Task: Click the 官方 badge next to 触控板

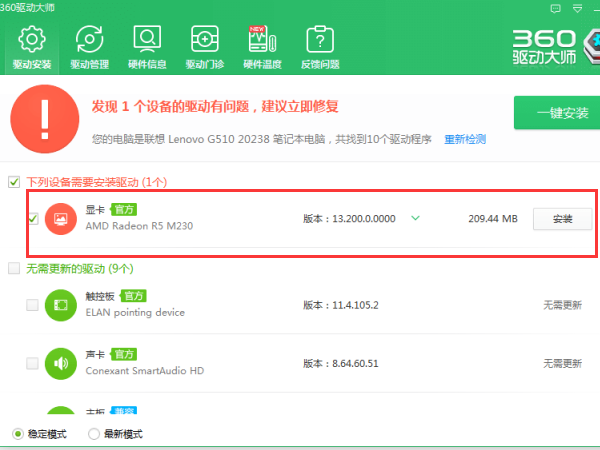Action: (x=133, y=296)
